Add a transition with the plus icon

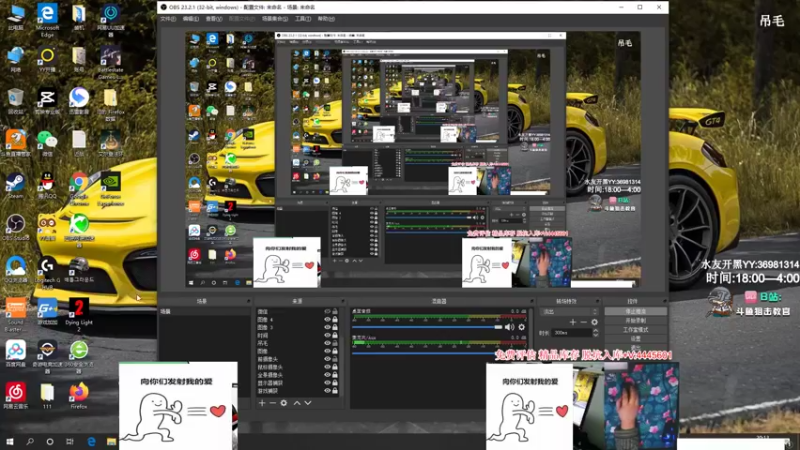tap(572, 322)
